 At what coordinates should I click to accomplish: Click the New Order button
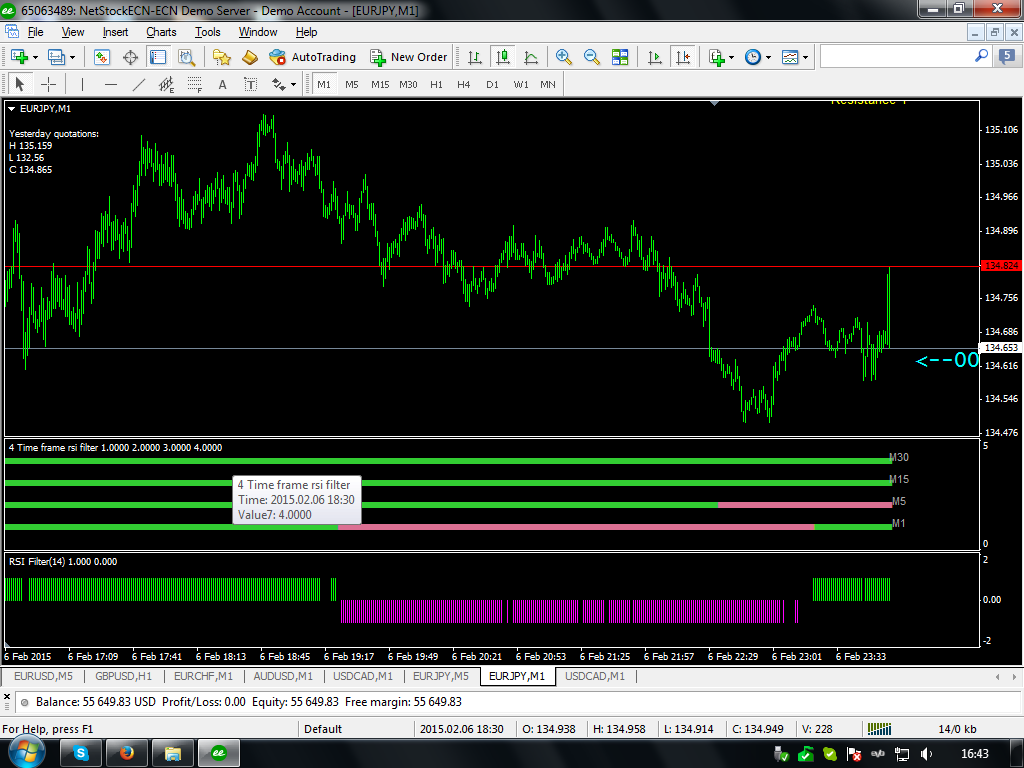click(x=410, y=57)
